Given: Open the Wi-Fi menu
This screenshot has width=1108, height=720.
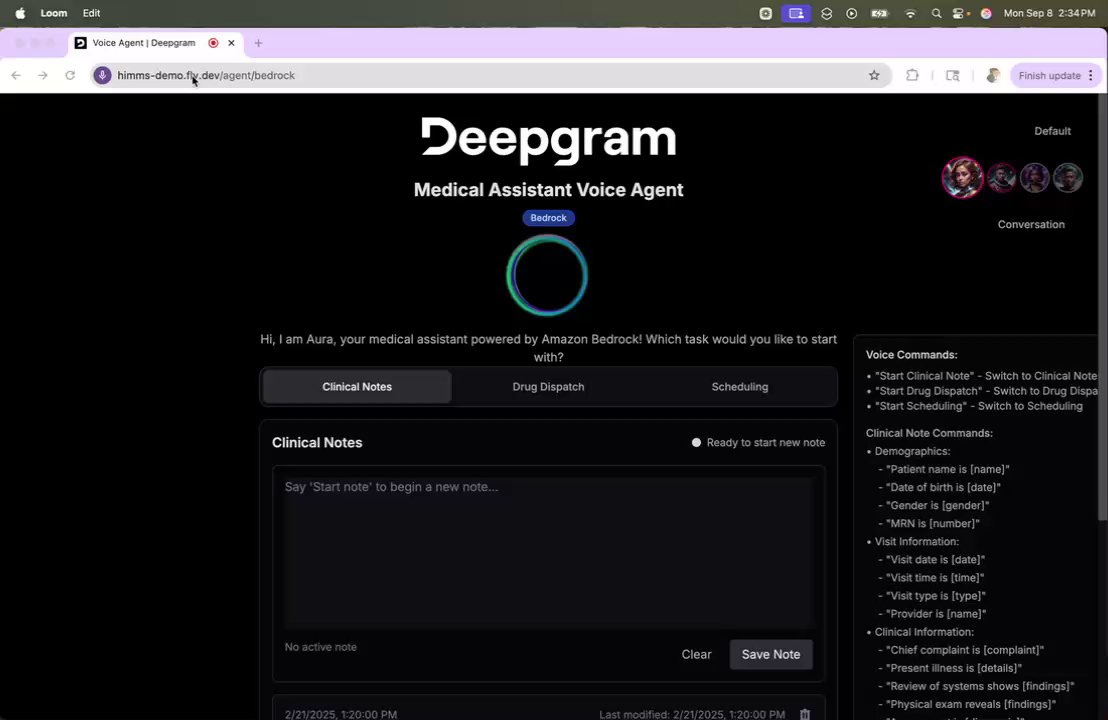Looking at the screenshot, I should pos(910,13).
